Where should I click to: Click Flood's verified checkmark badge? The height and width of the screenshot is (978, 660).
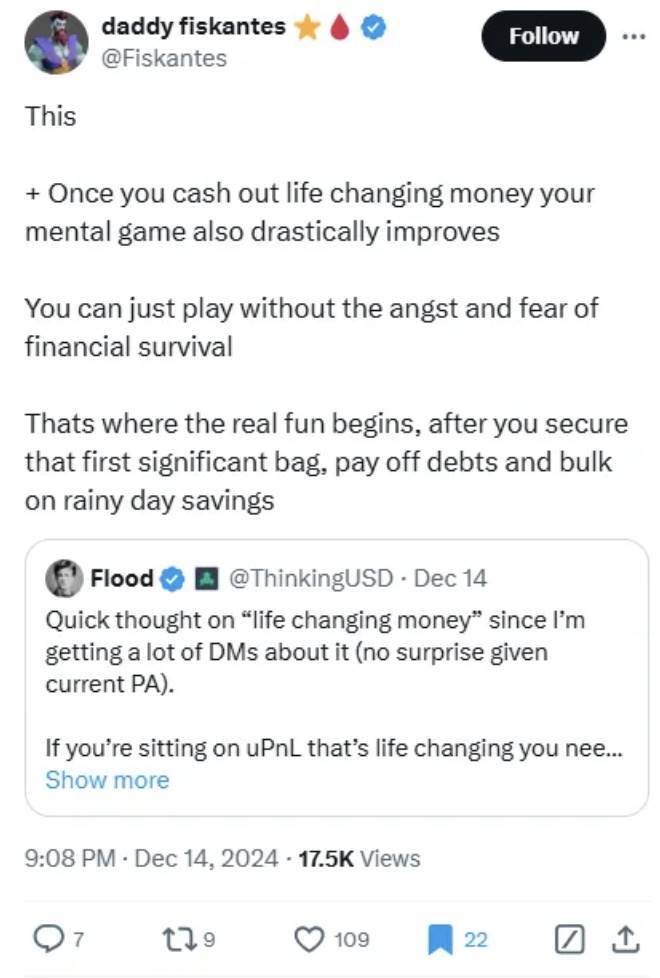(x=172, y=578)
